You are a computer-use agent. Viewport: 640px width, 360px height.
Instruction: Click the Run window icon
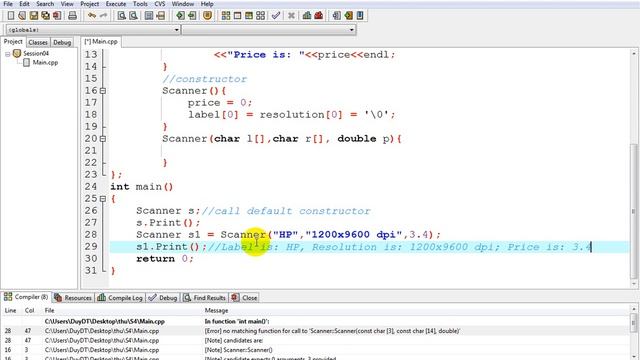click(237, 16)
